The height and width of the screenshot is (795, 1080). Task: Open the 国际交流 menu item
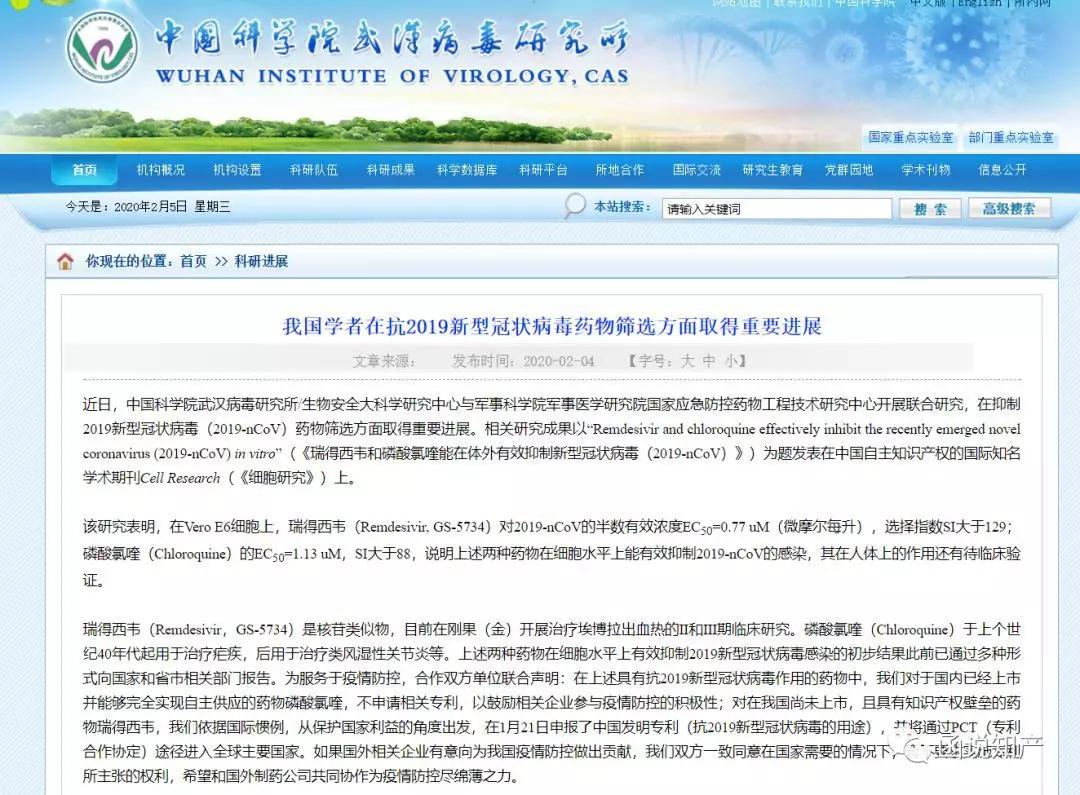point(696,169)
